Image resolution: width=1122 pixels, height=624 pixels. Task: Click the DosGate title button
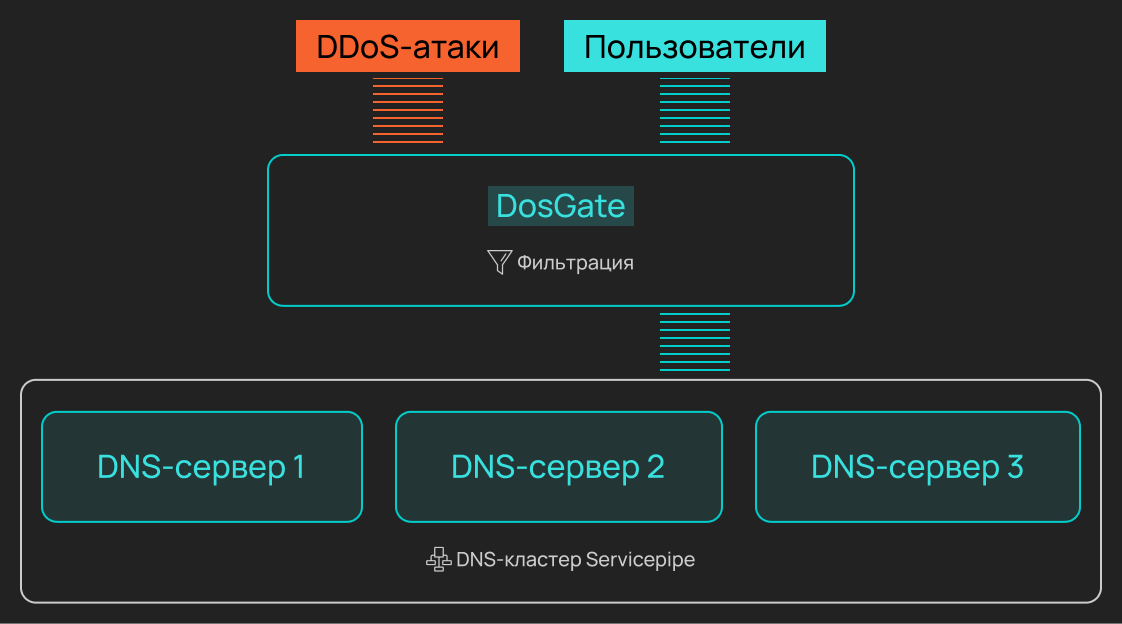[560, 206]
